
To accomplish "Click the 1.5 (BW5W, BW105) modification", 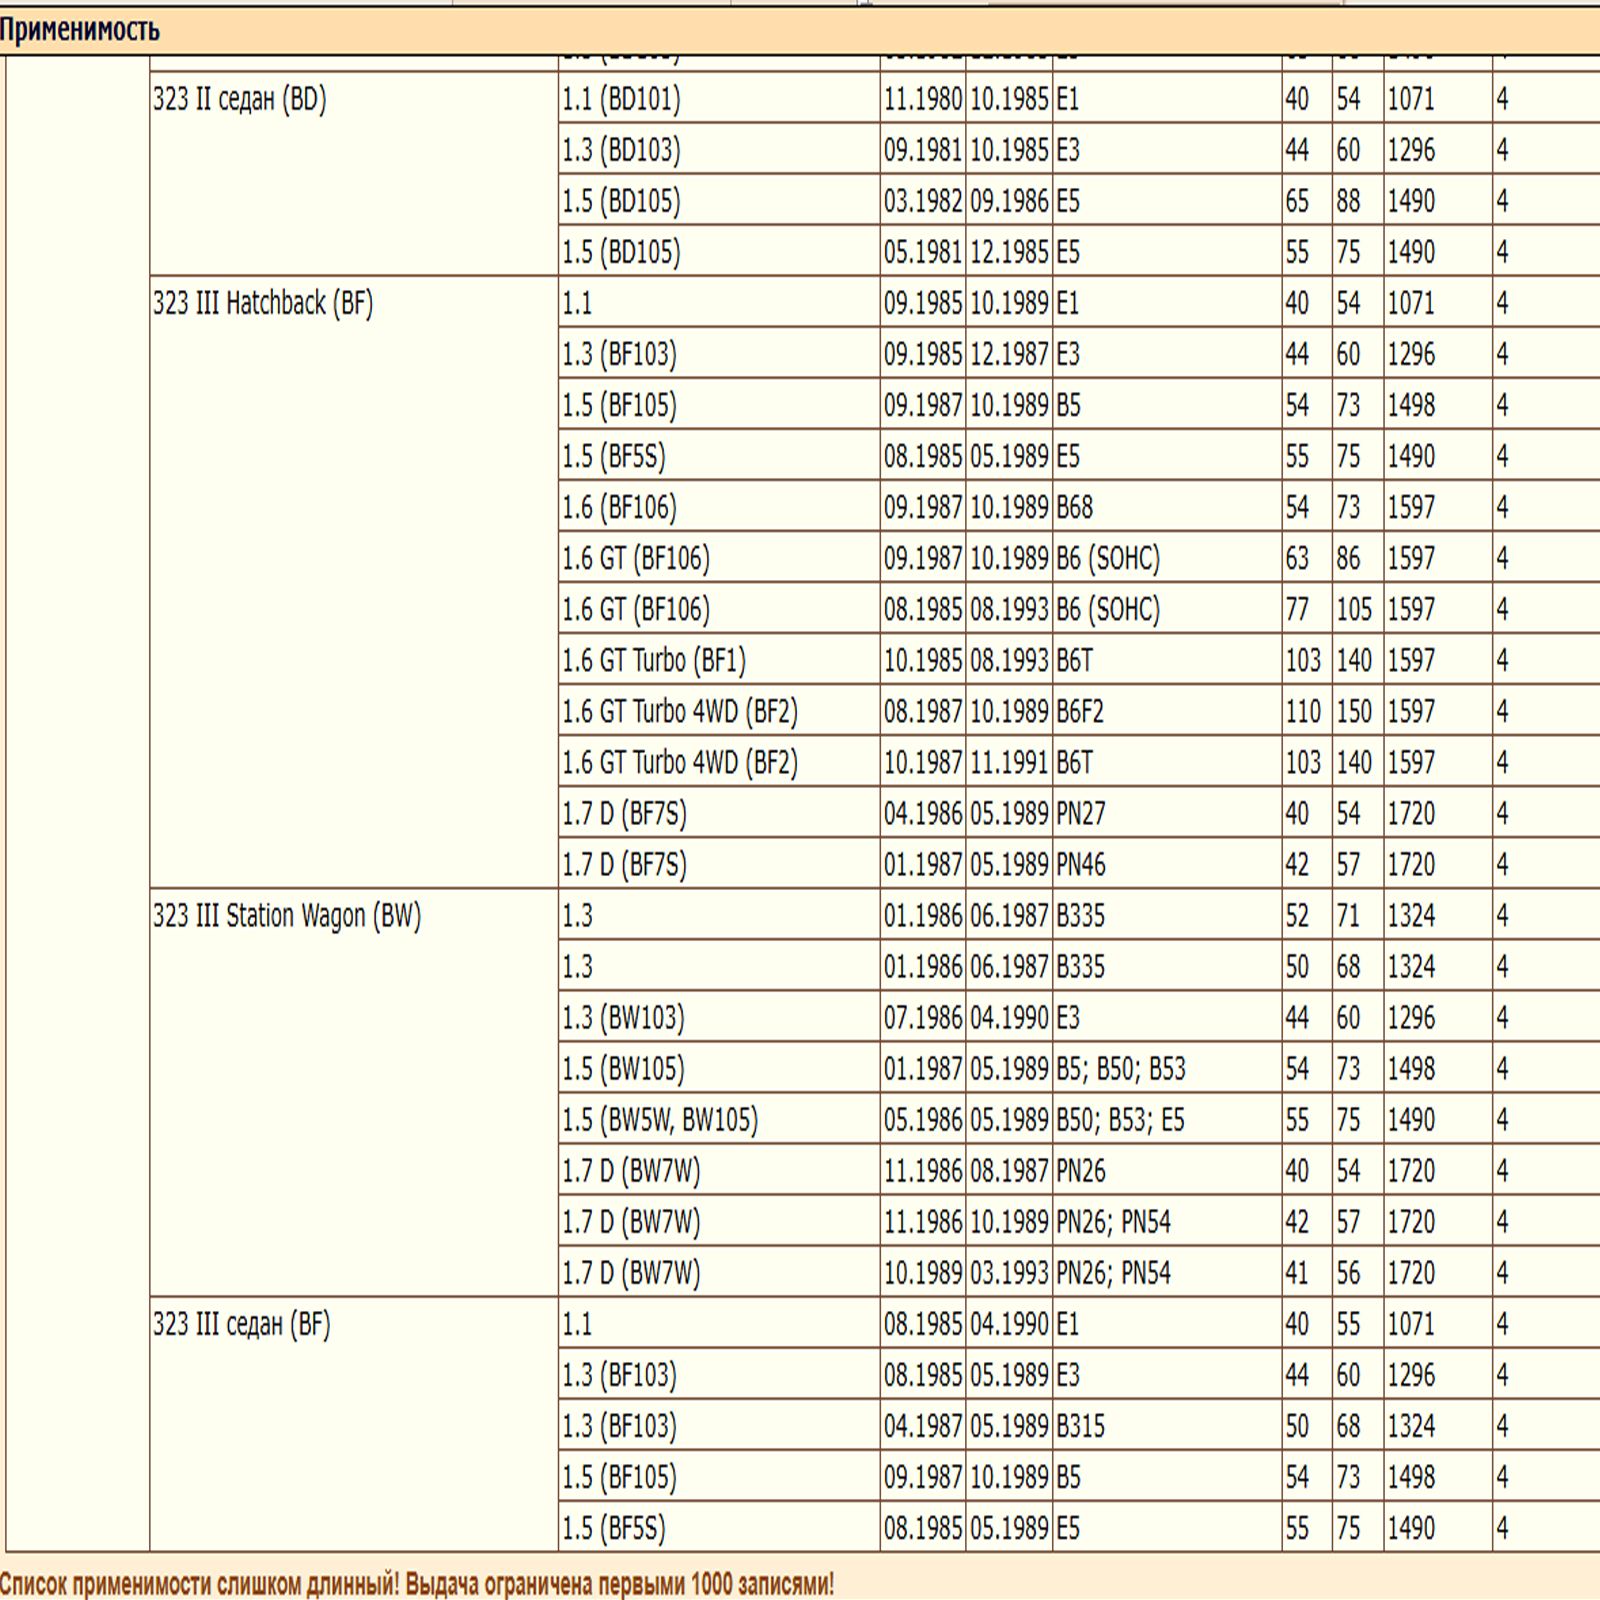I will (x=660, y=1120).
